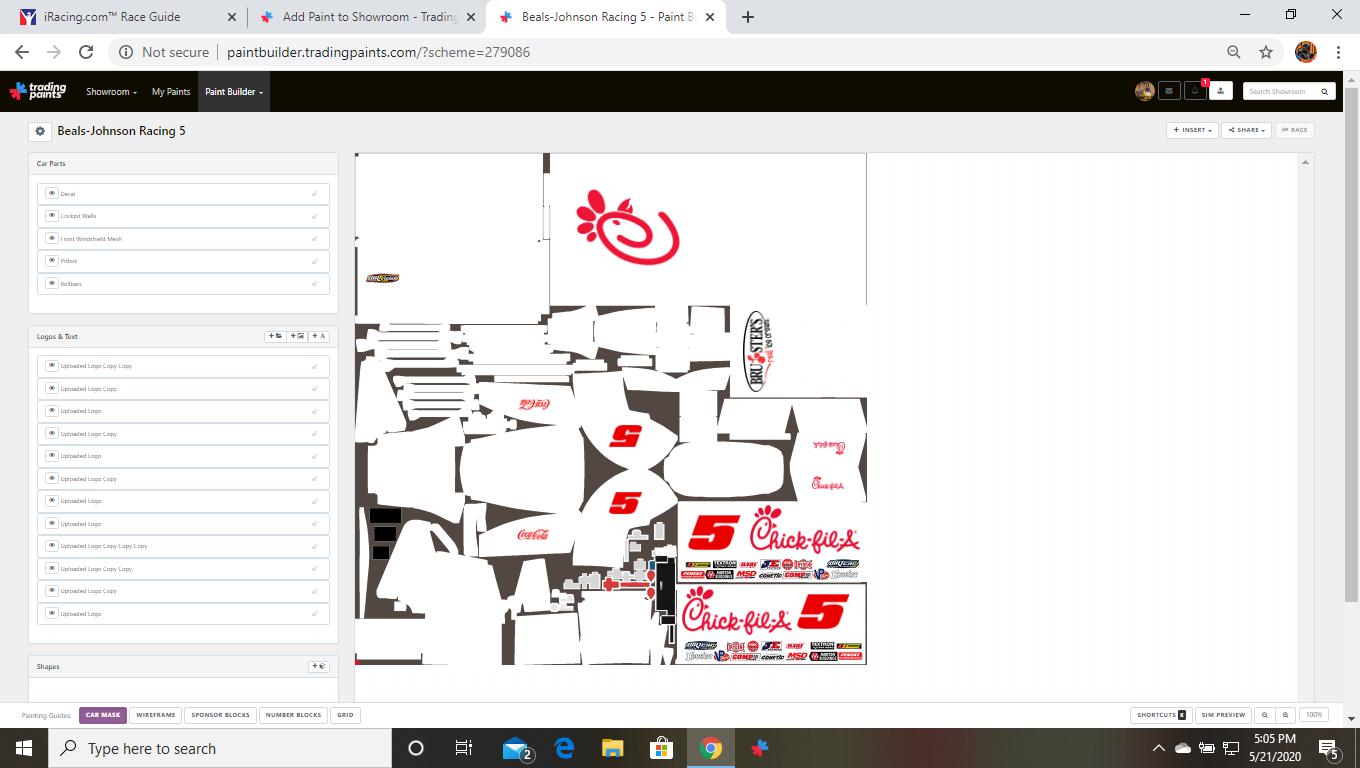Viewport: 1360px width, 768px height.
Task: Click the upload icon in header
Action: coord(1220,91)
